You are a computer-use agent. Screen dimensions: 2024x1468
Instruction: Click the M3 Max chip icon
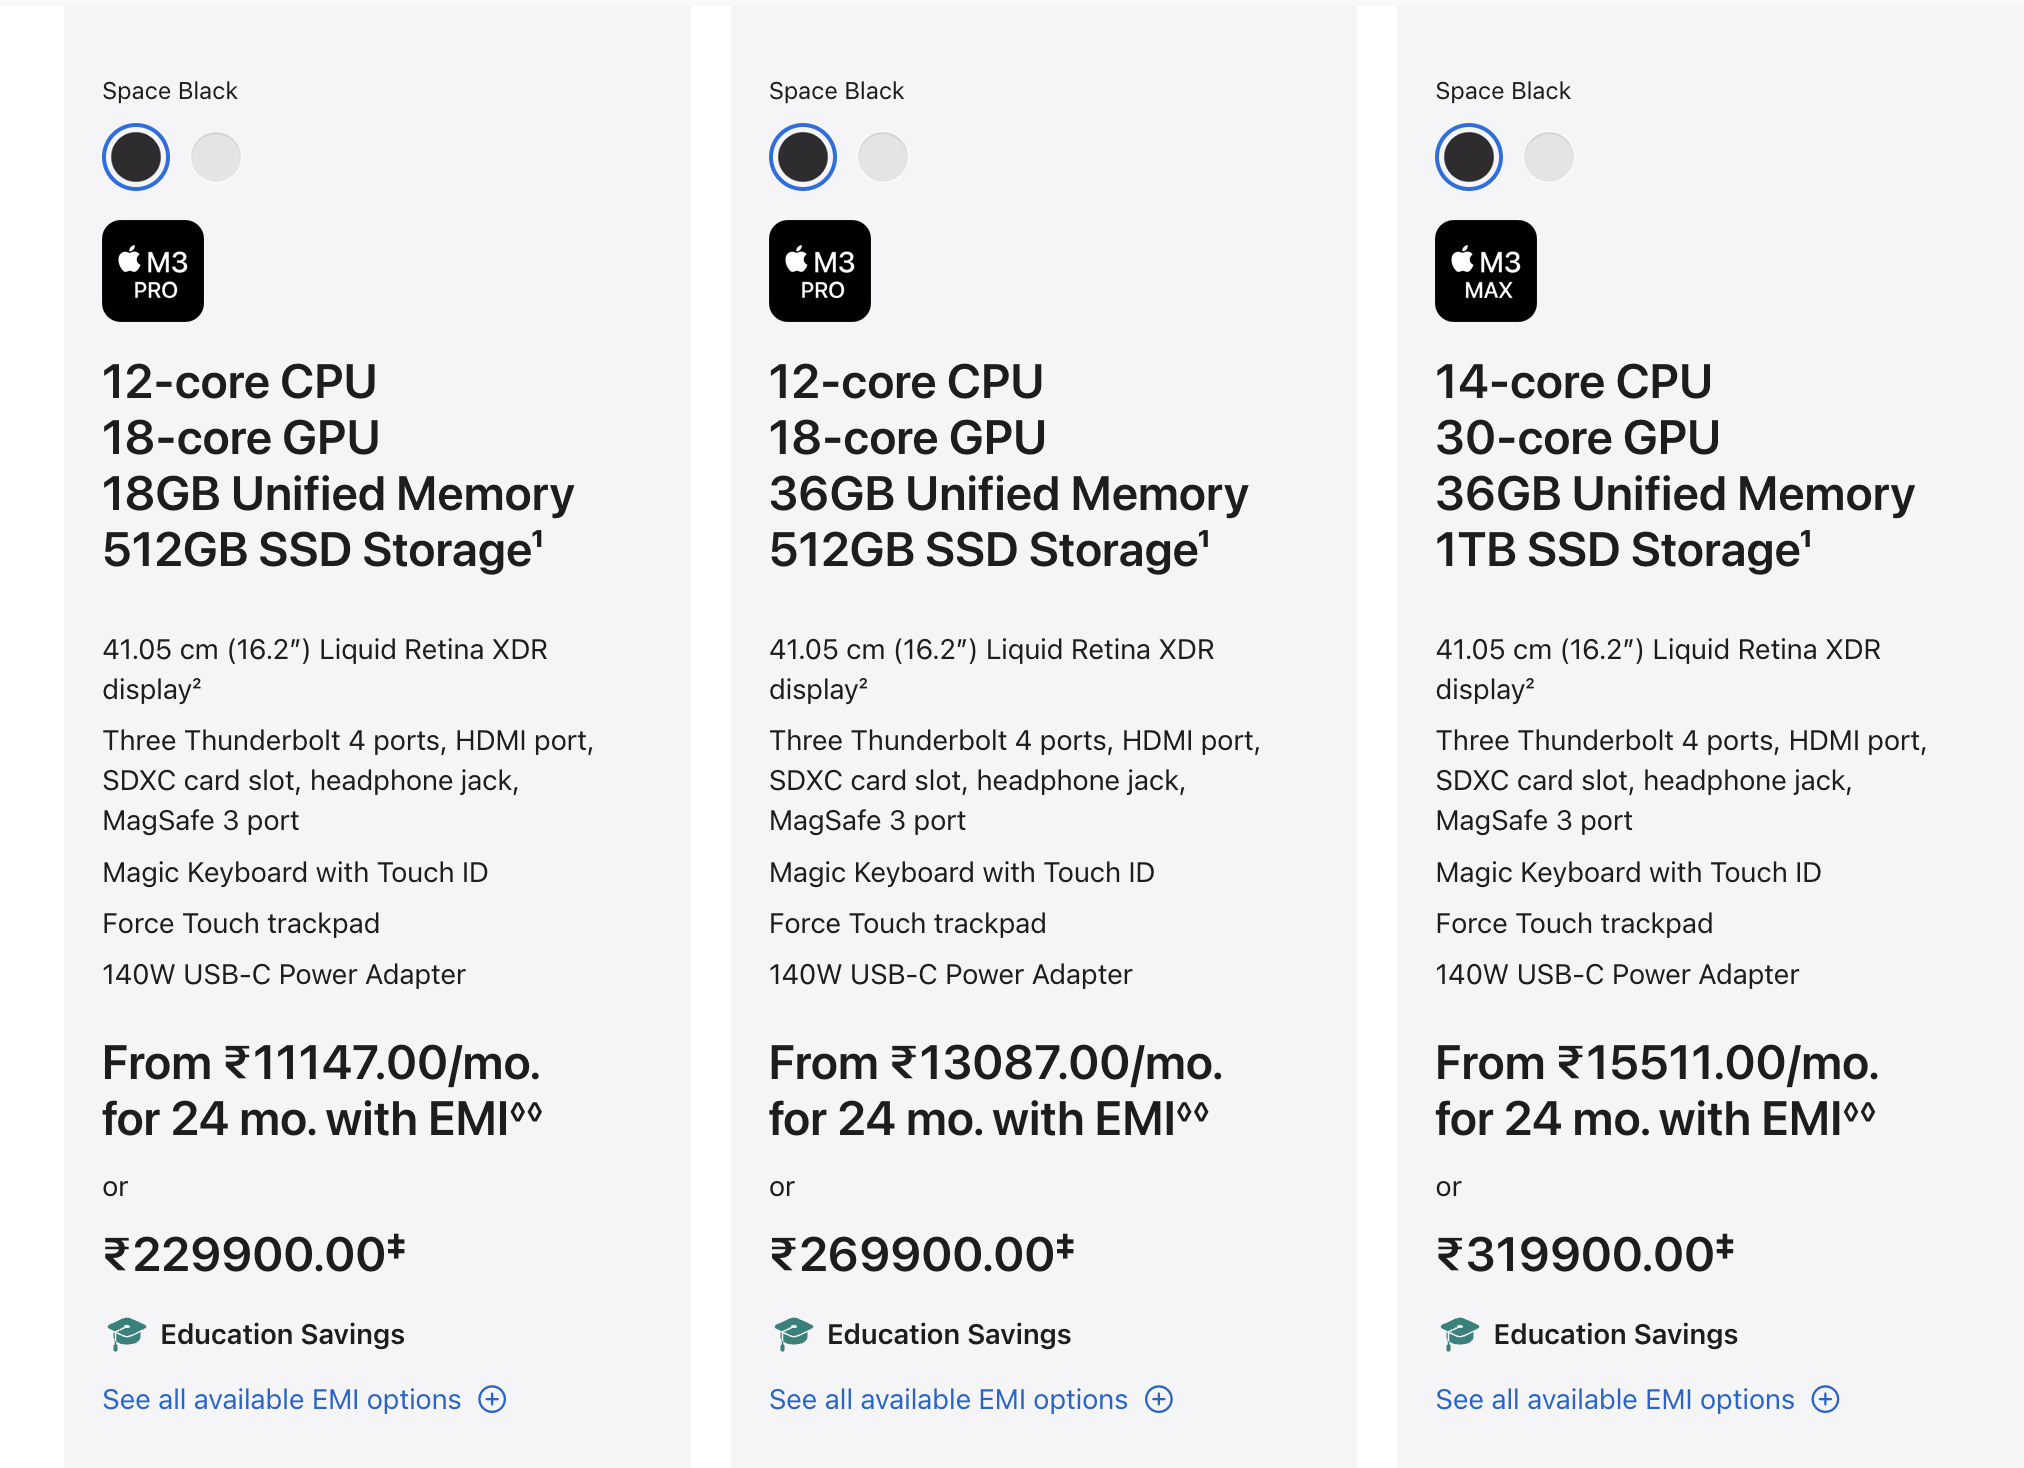pos(1486,271)
